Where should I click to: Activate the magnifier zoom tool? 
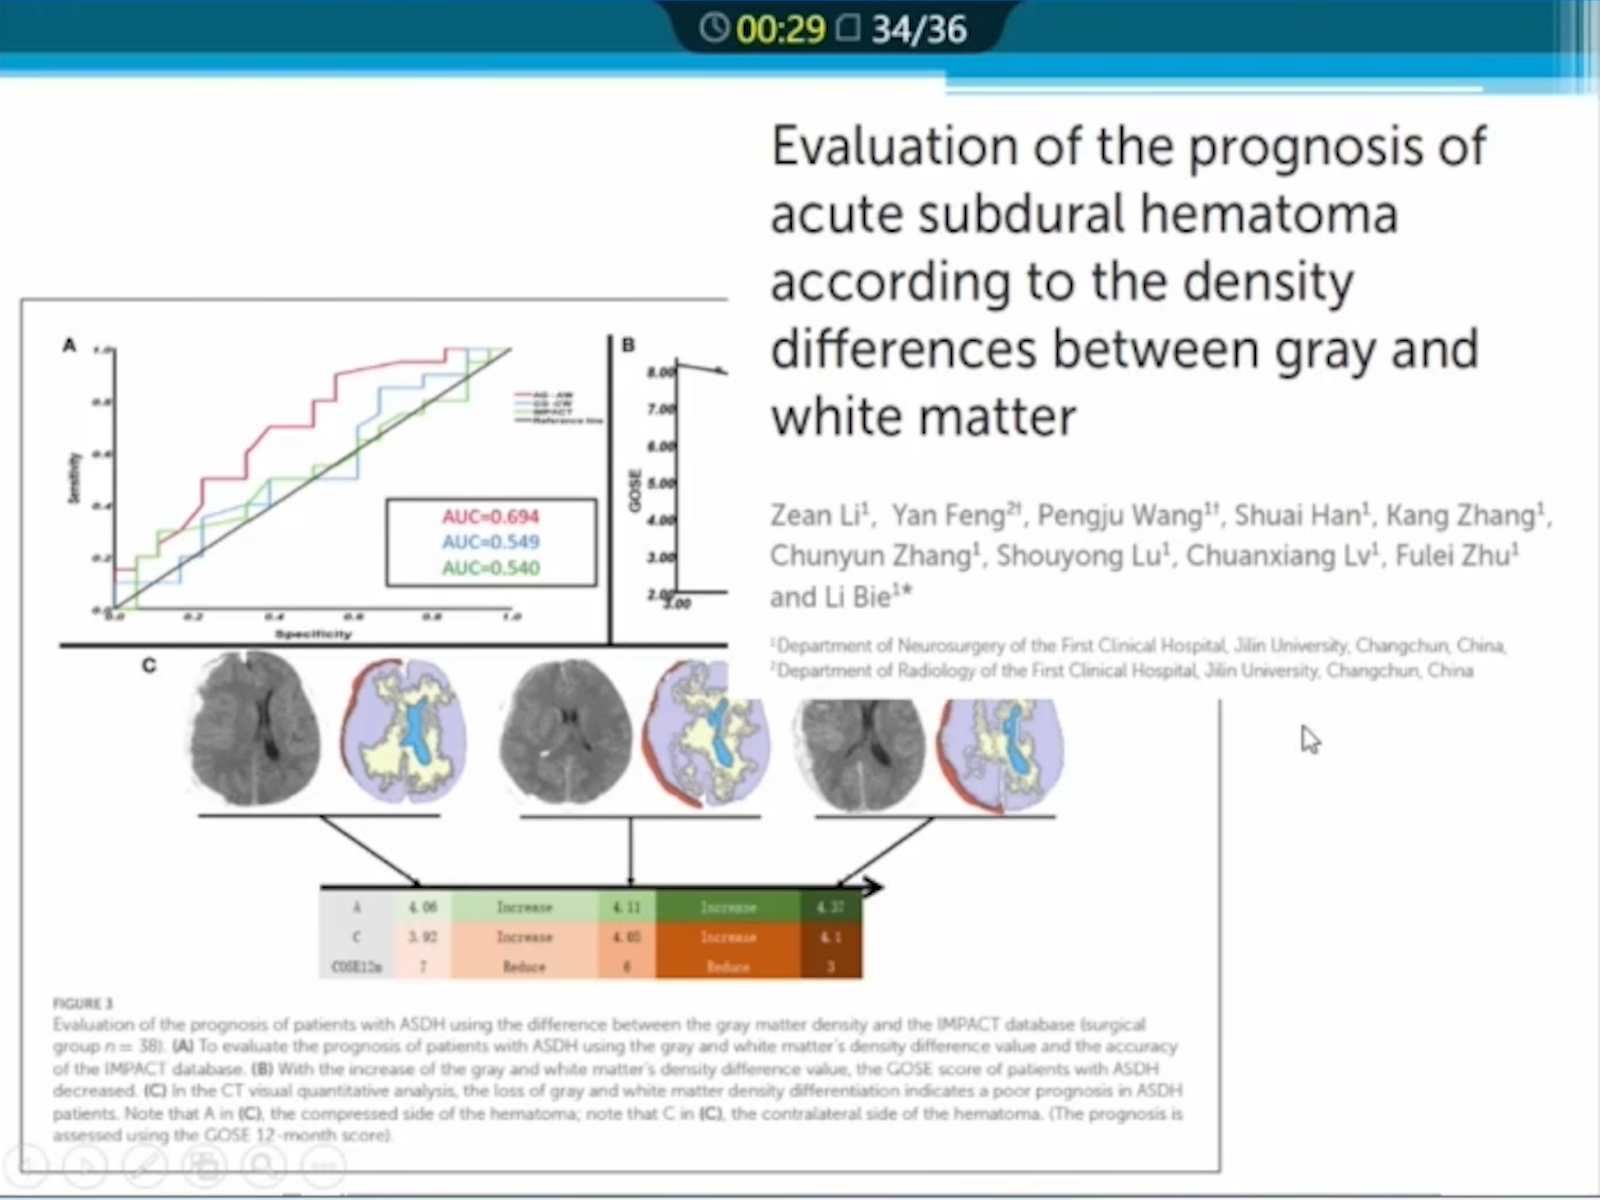263,1165
